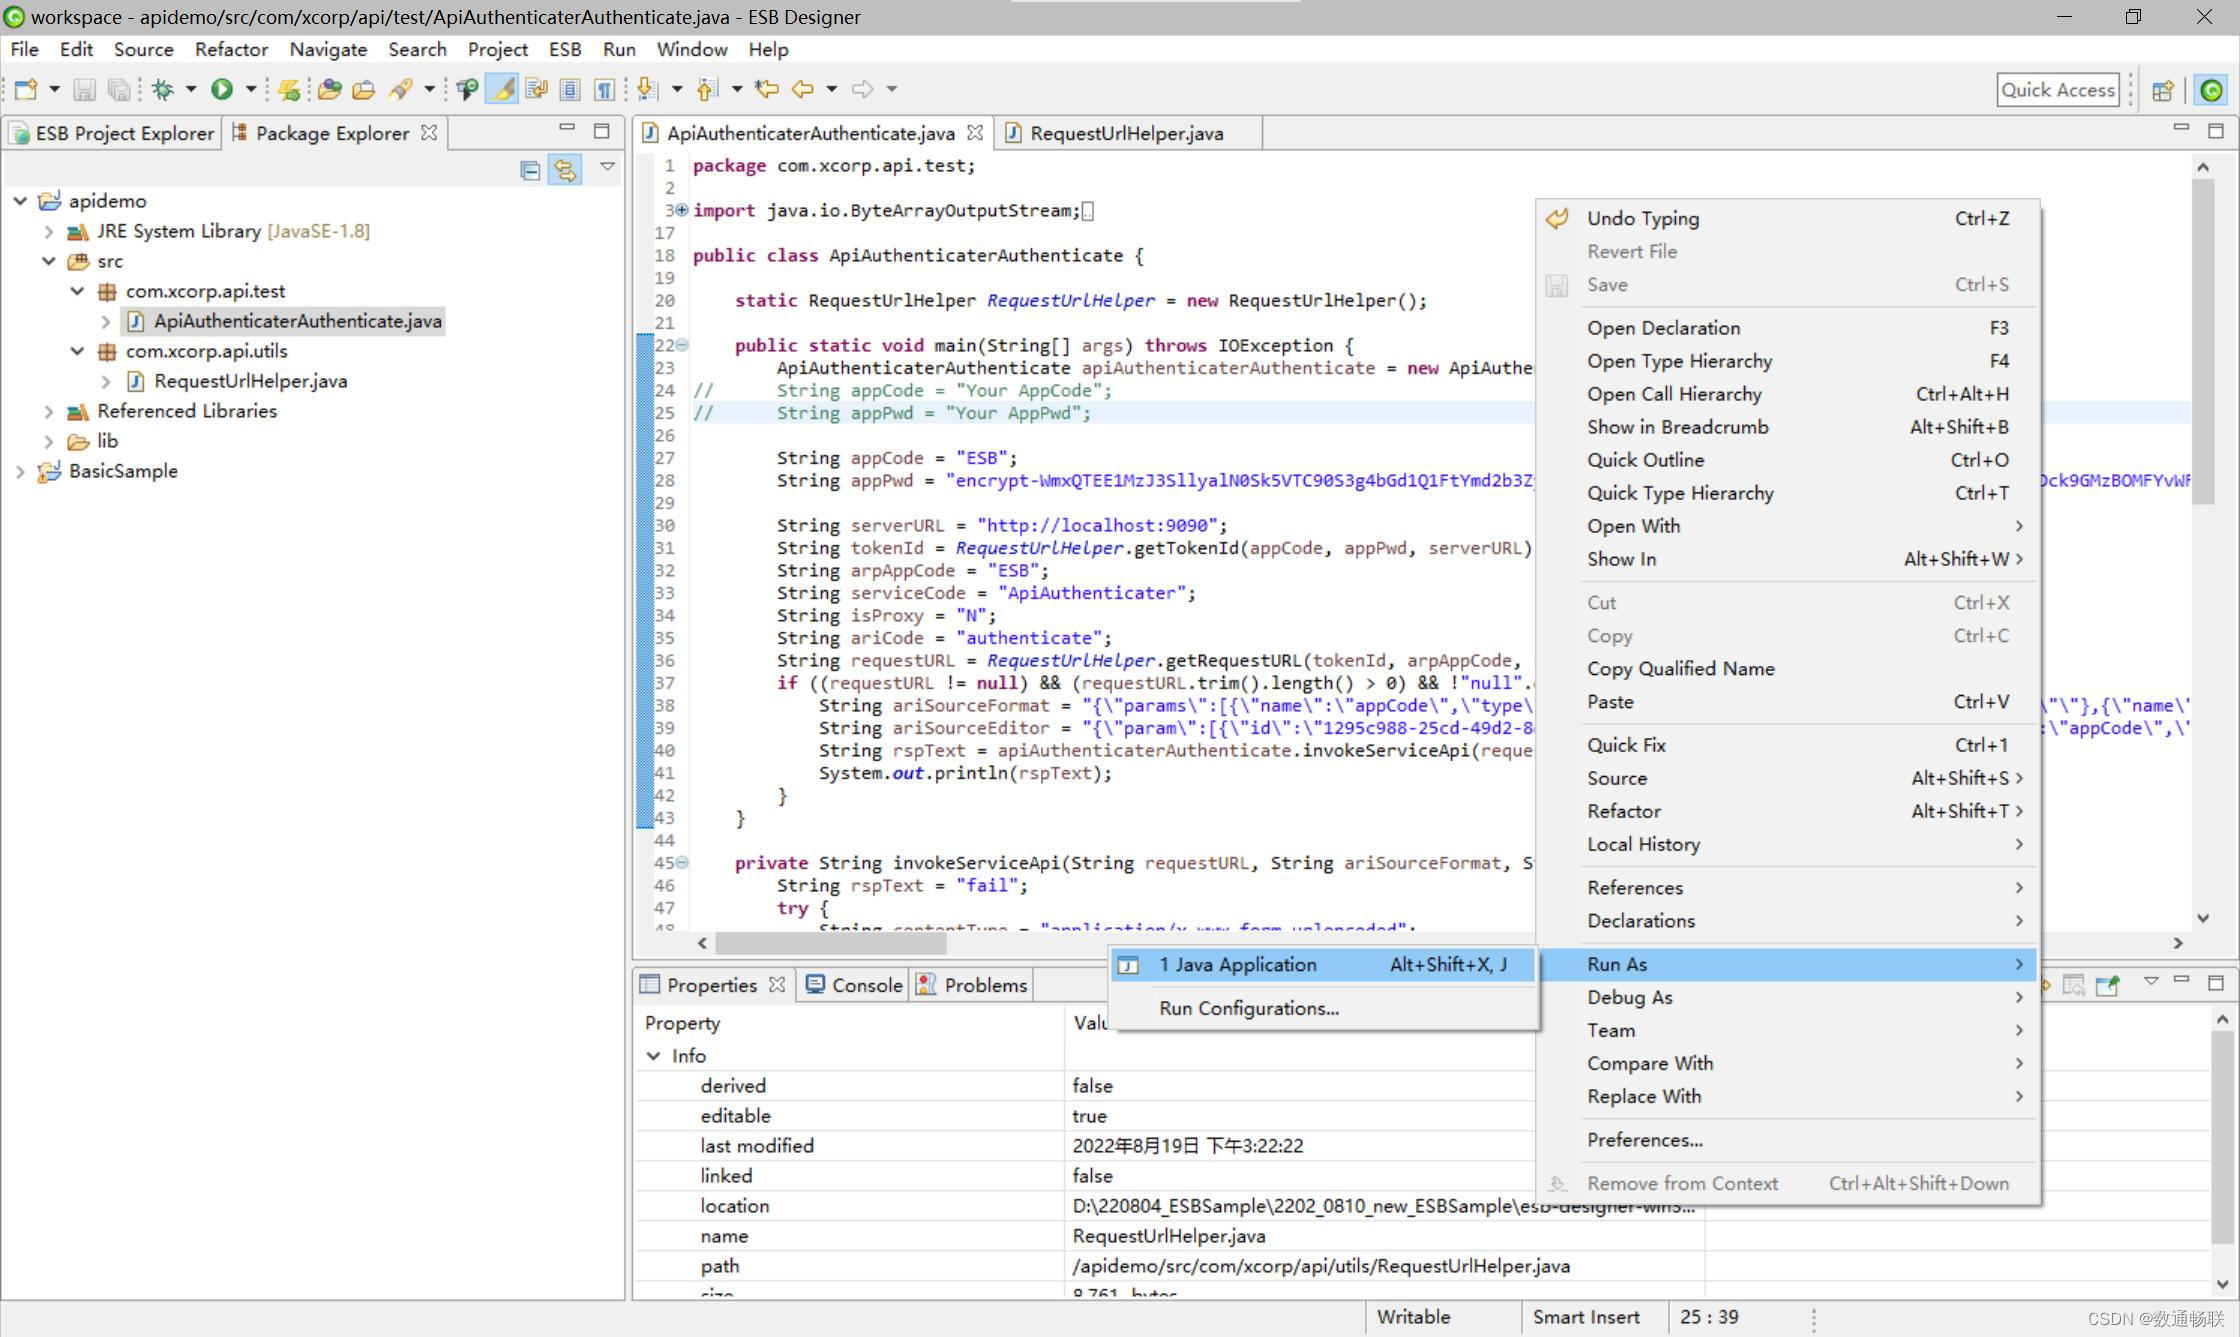The width and height of the screenshot is (2240, 1337).
Task: Click the Last Edit Location icon
Action: pos(767,90)
